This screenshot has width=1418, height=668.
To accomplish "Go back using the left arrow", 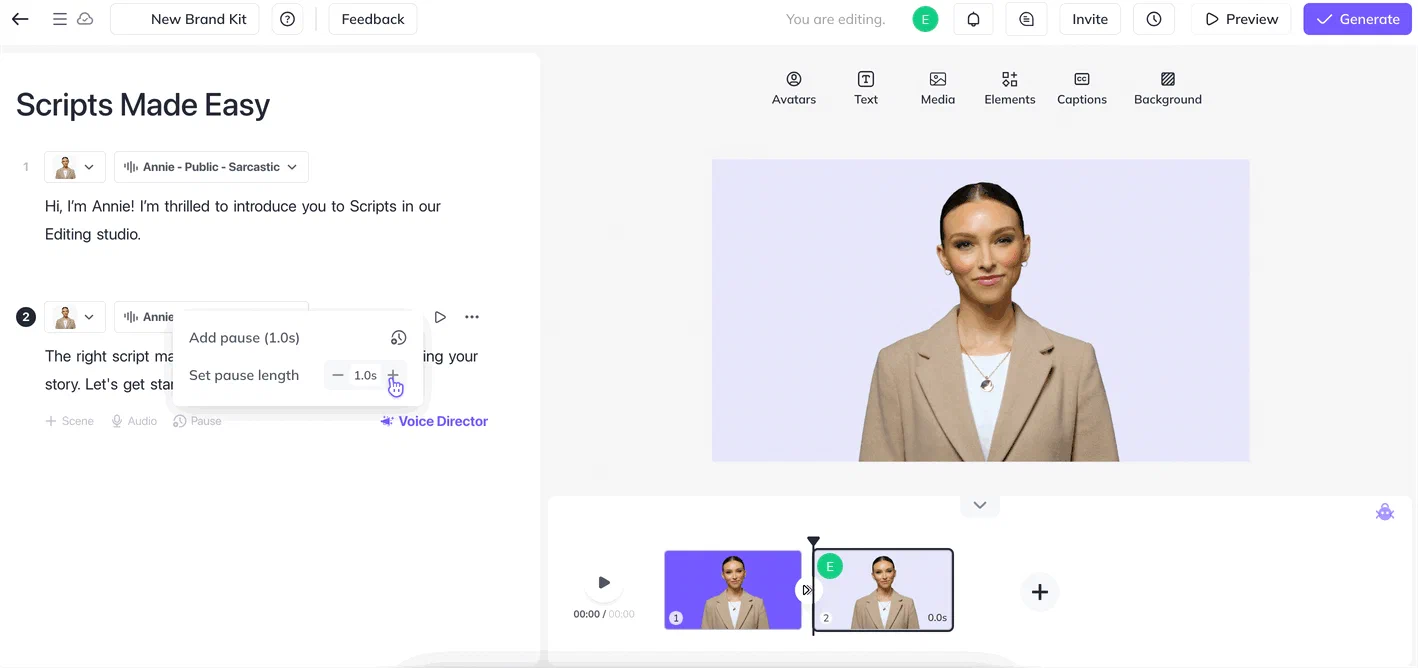I will (x=20, y=19).
